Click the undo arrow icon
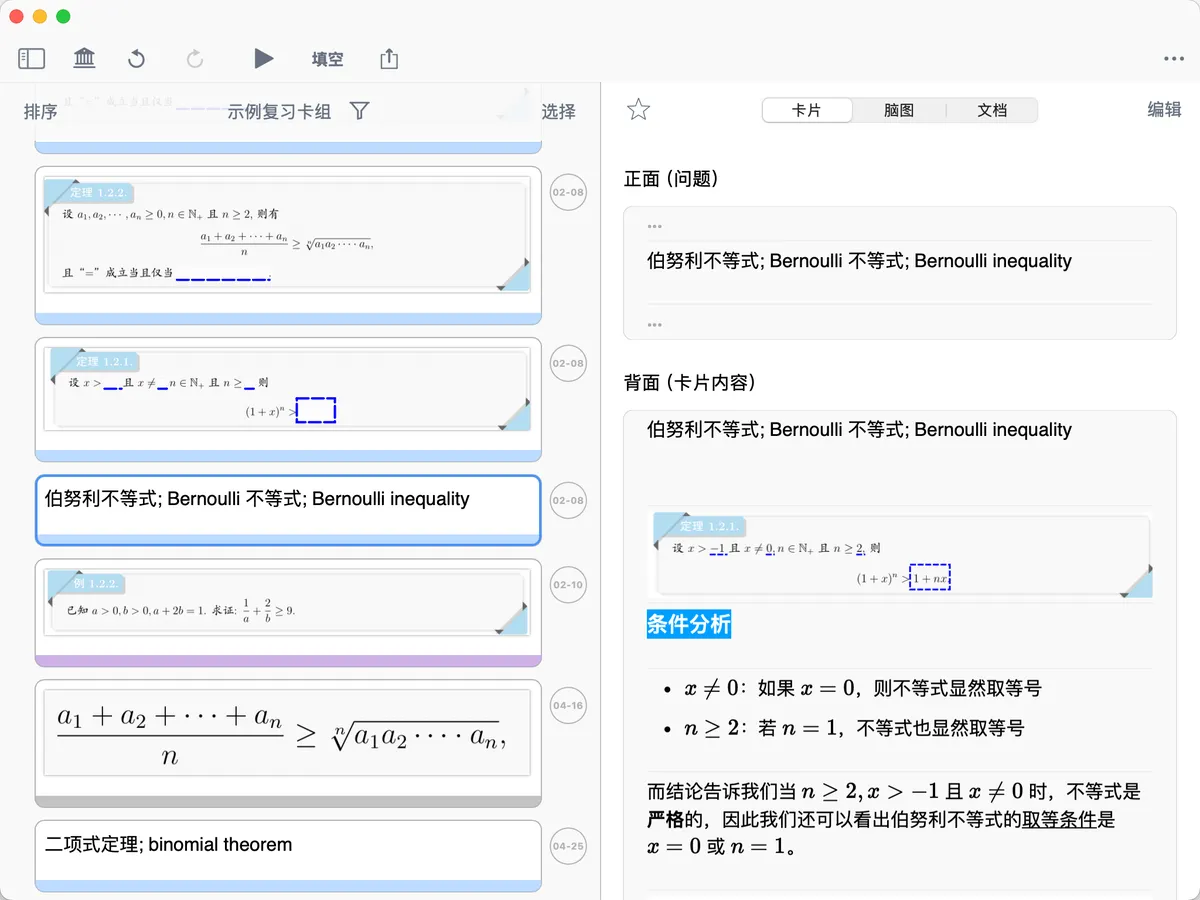Image resolution: width=1200 pixels, height=900 pixels. [x=137, y=59]
